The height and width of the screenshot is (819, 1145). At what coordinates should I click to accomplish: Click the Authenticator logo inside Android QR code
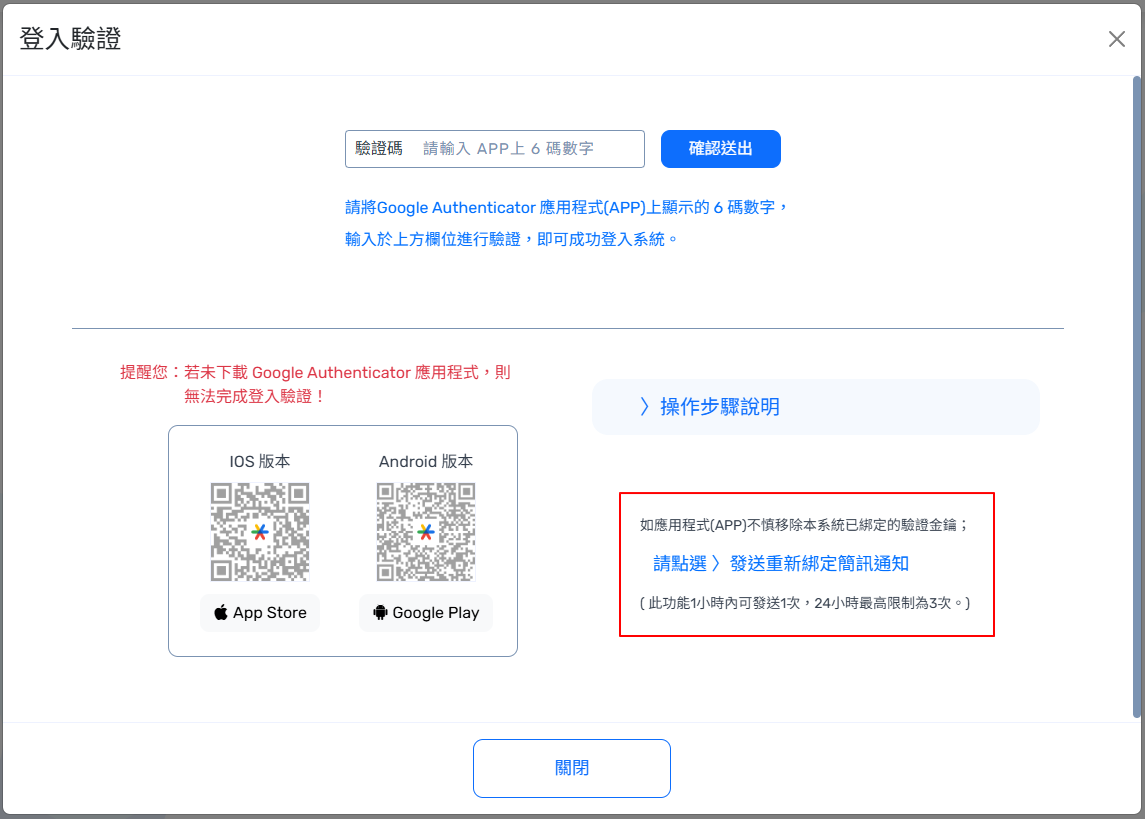(426, 532)
